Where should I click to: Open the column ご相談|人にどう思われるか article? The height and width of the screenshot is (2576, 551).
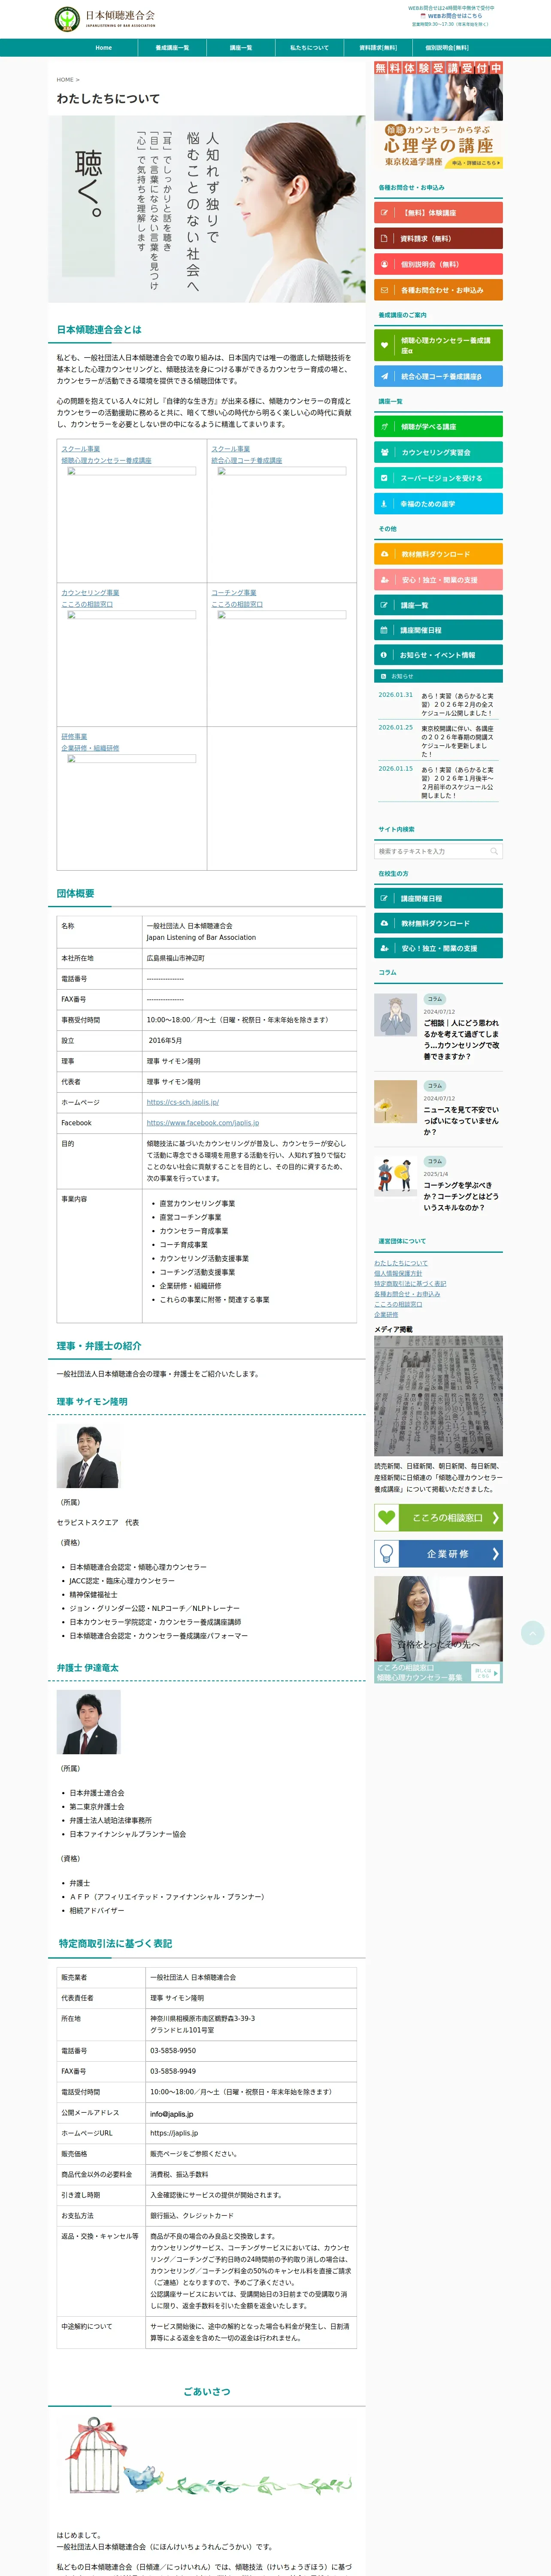point(461,1040)
